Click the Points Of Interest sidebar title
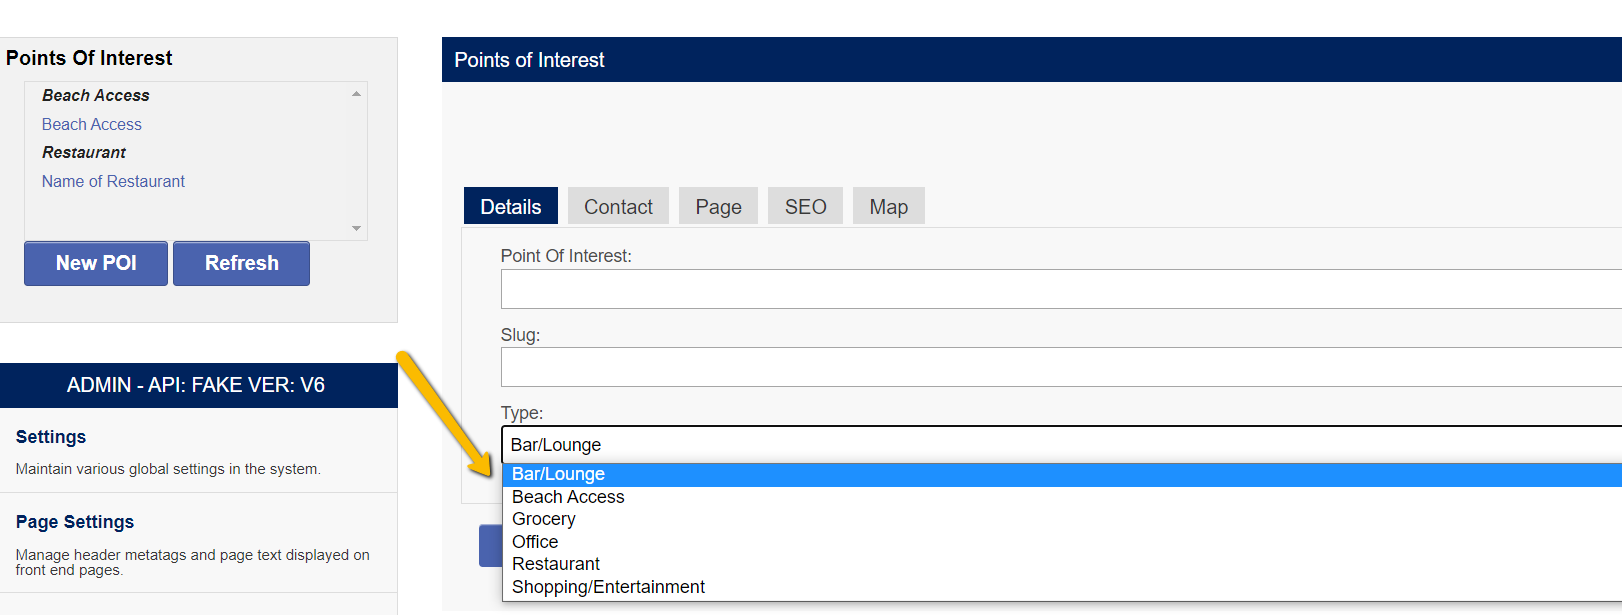Image resolution: width=1622 pixels, height=615 pixels. pos(89,58)
